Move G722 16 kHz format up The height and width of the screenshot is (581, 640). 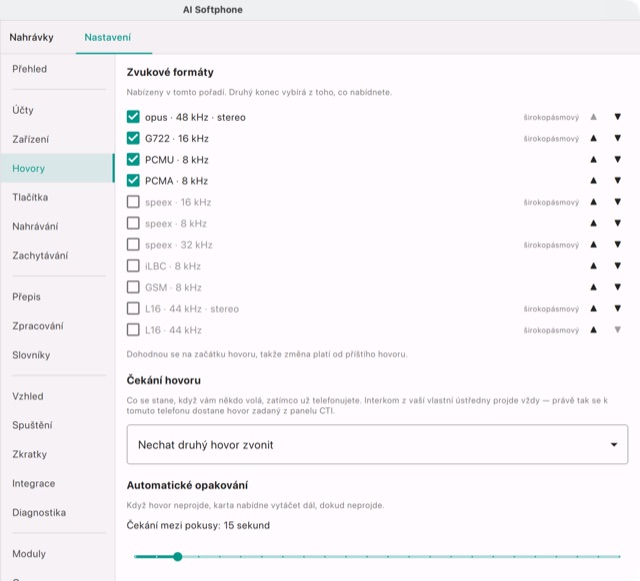(x=593, y=138)
